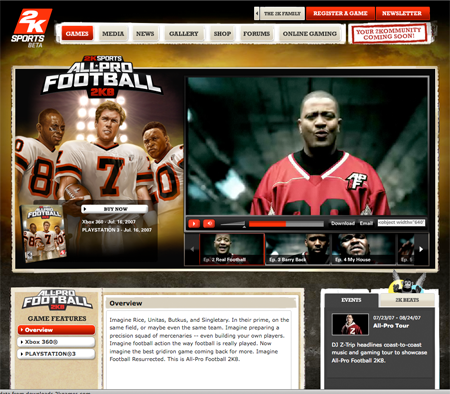This screenshot has width=450, height=394.
Task: Show next episode thumbnails with right arrow
Action: (421, 249)
